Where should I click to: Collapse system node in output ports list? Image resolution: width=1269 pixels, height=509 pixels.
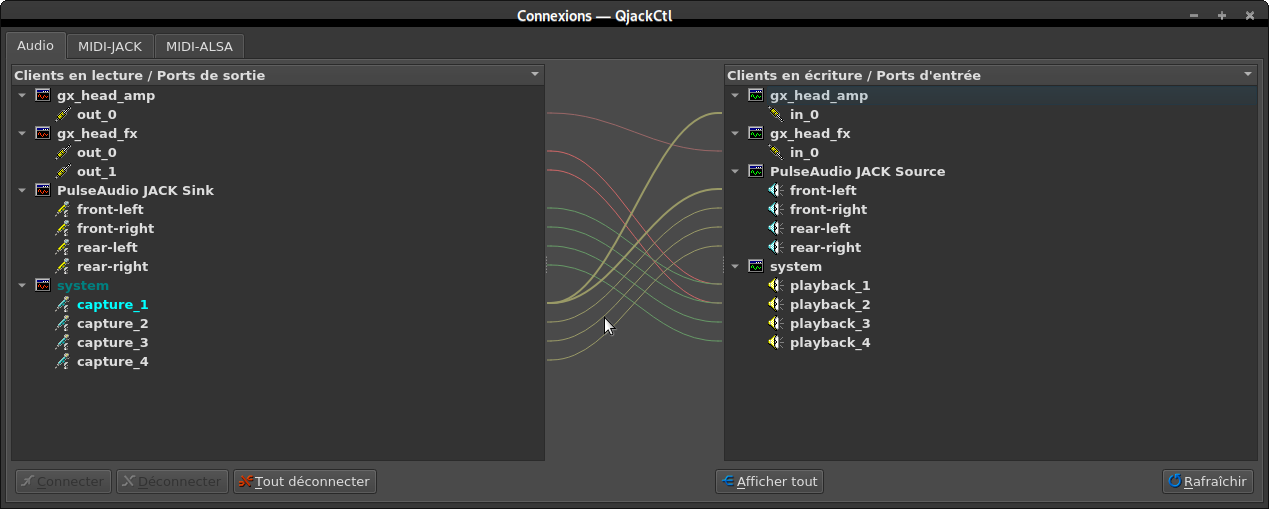pos(23,286)
